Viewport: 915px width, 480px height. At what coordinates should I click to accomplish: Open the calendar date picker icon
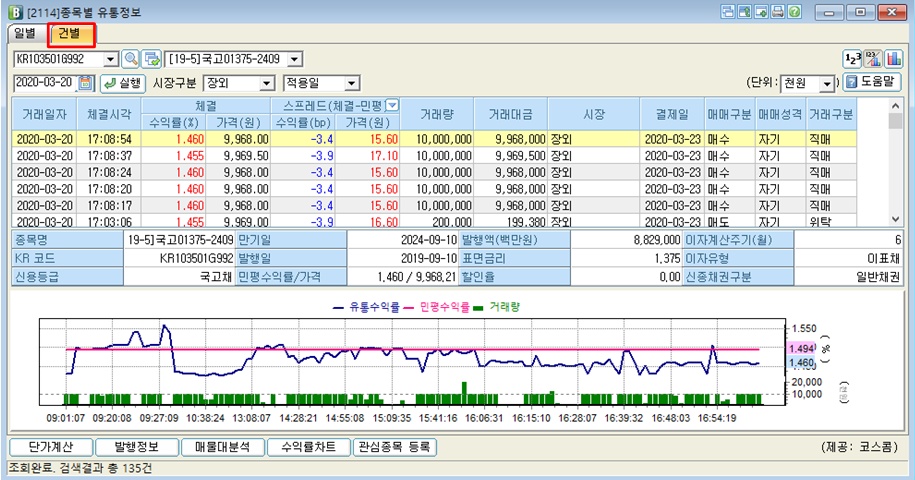pyautogui.click(x=85, y=83)
